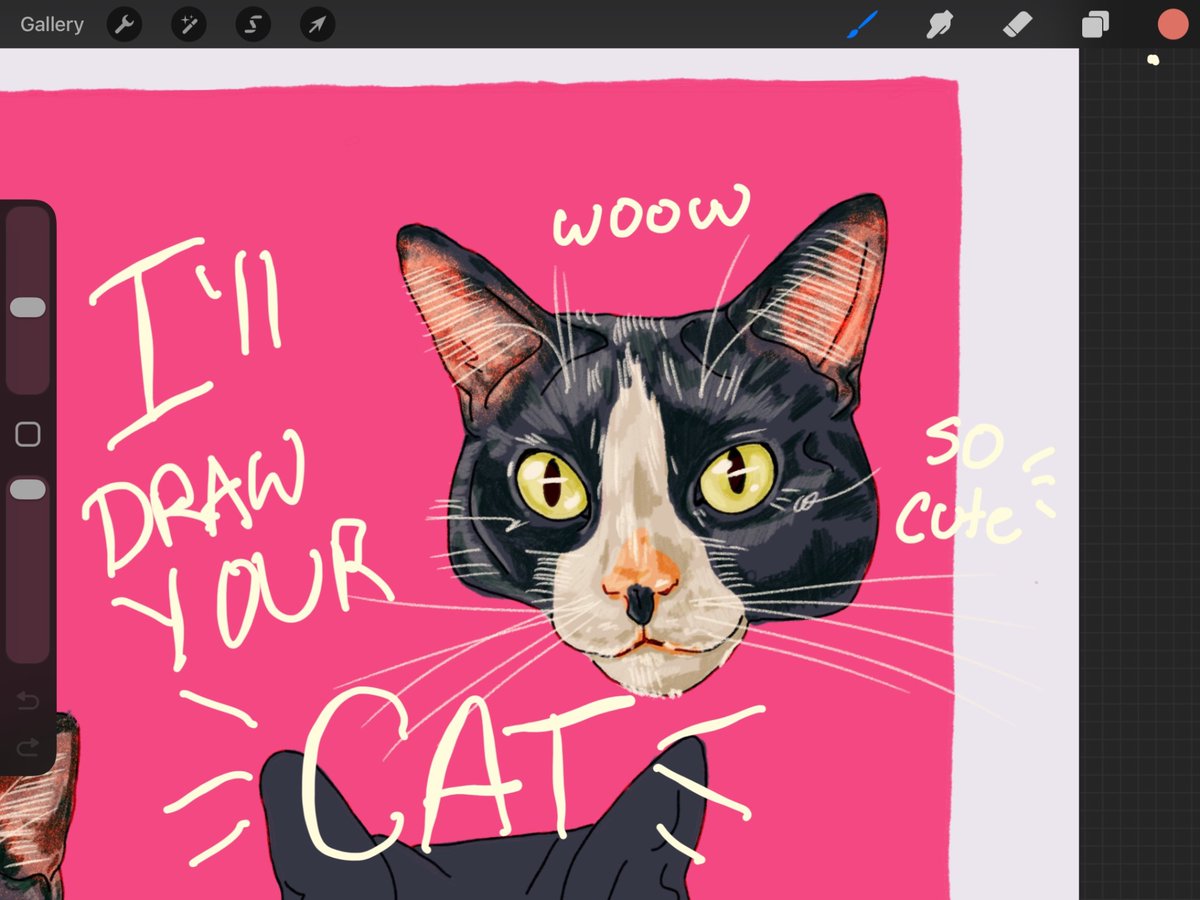
Task: Select the Transform arrow tool
Action: pyautogui.click(x=316, y=24)
